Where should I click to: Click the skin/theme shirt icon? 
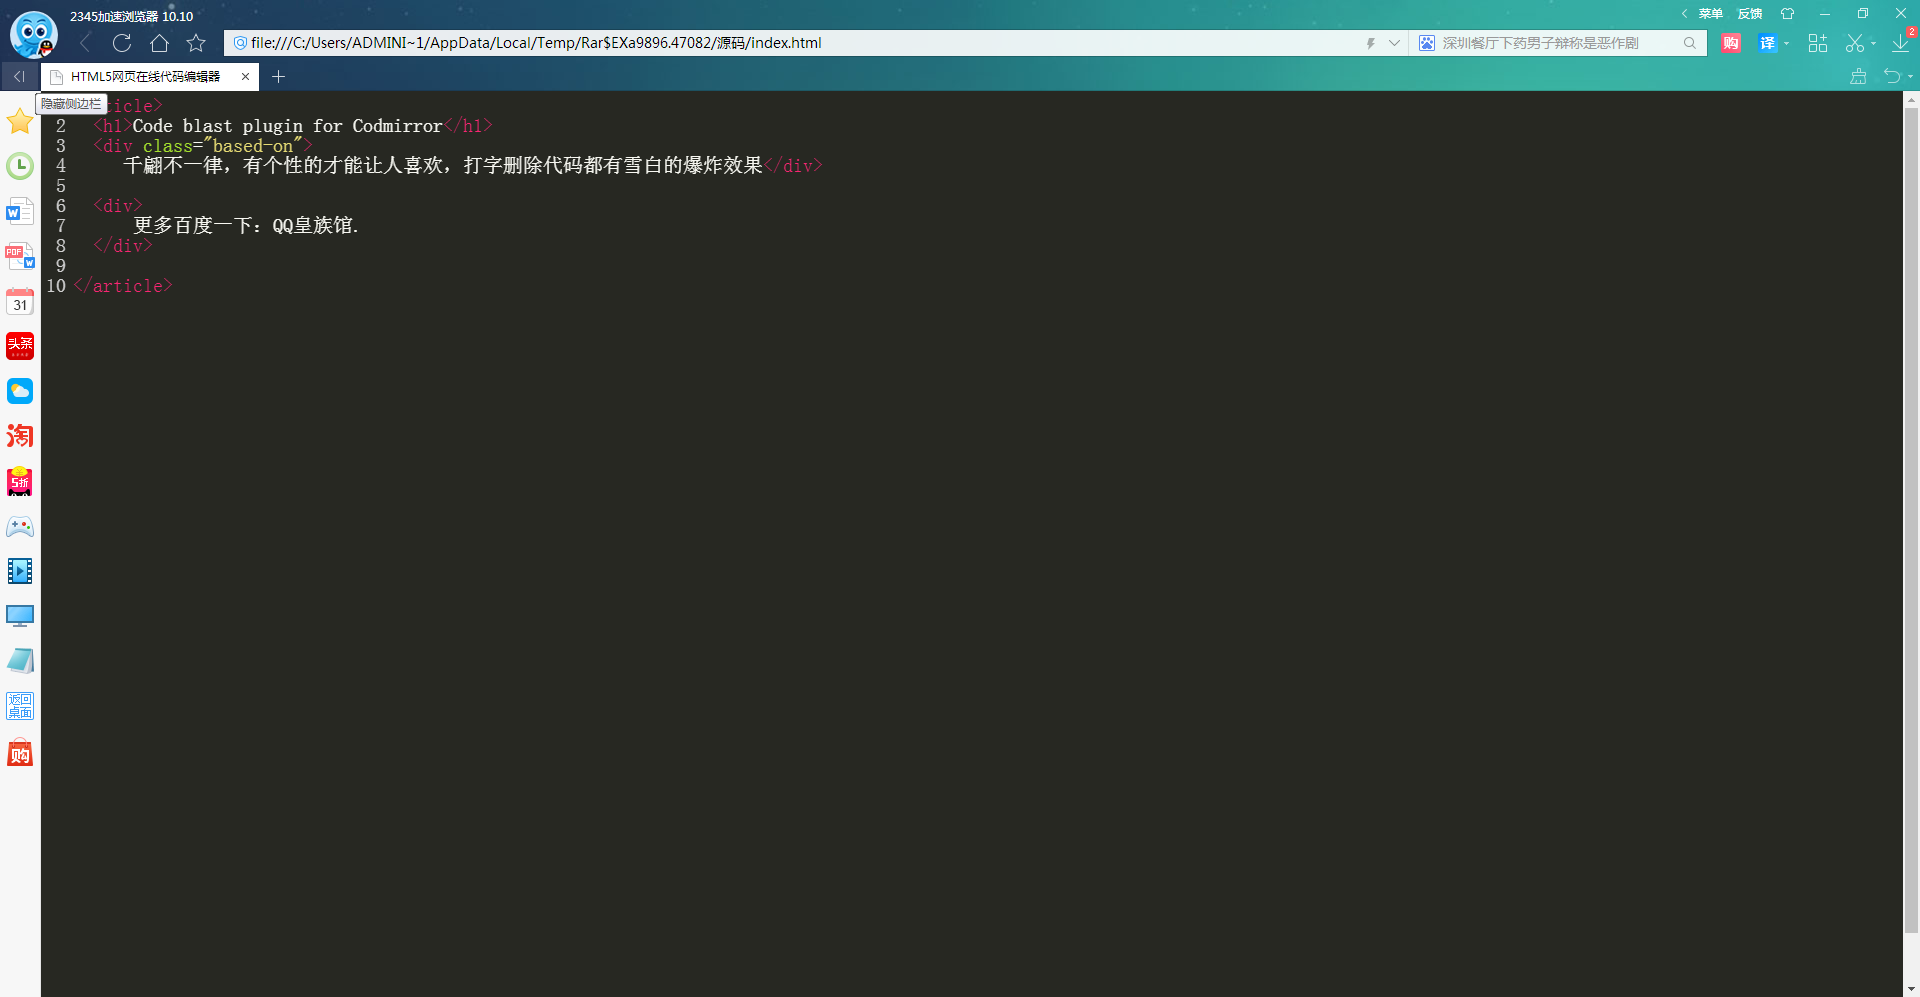[1788, 13]
